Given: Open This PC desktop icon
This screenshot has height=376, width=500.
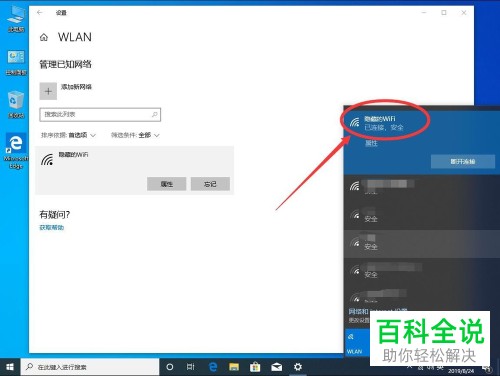Looking at the screenshot, I should (16, 19).
